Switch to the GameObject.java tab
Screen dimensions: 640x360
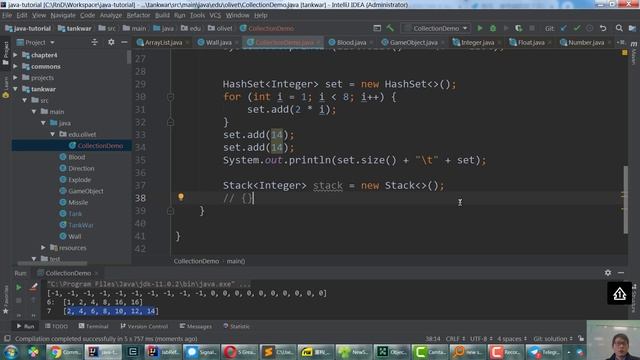point(413,42)
